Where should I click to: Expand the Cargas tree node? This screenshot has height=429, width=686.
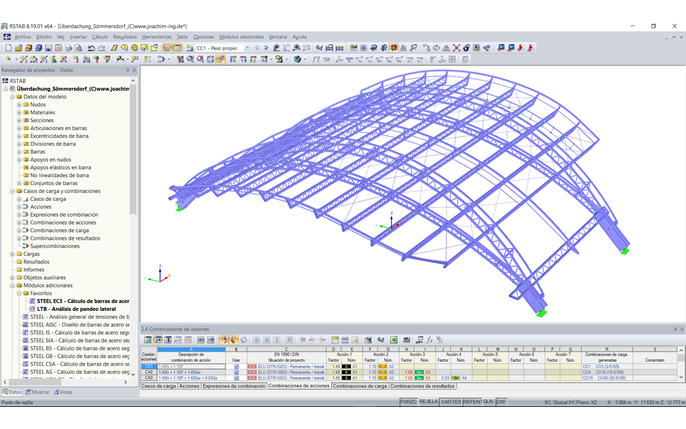click(x=12, y=254)
